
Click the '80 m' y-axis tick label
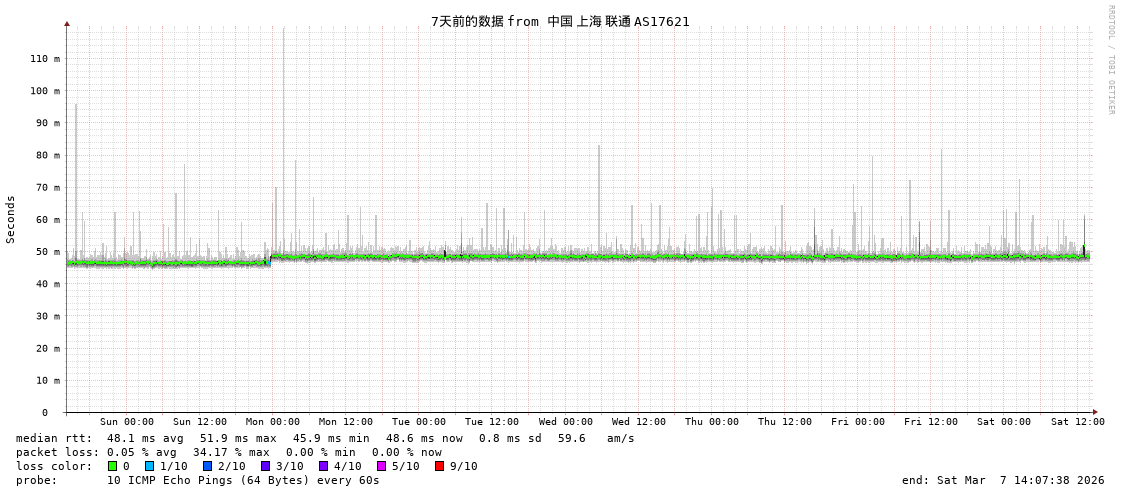48,155
